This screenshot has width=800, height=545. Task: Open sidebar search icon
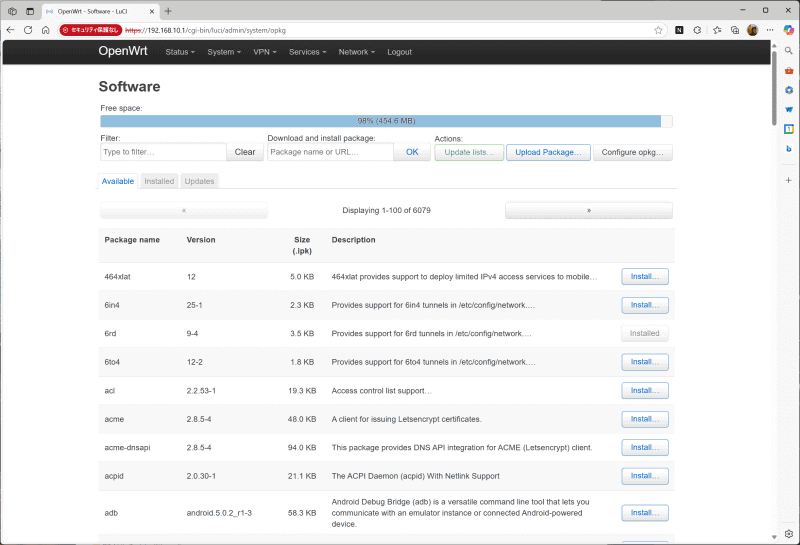point(788,51)
